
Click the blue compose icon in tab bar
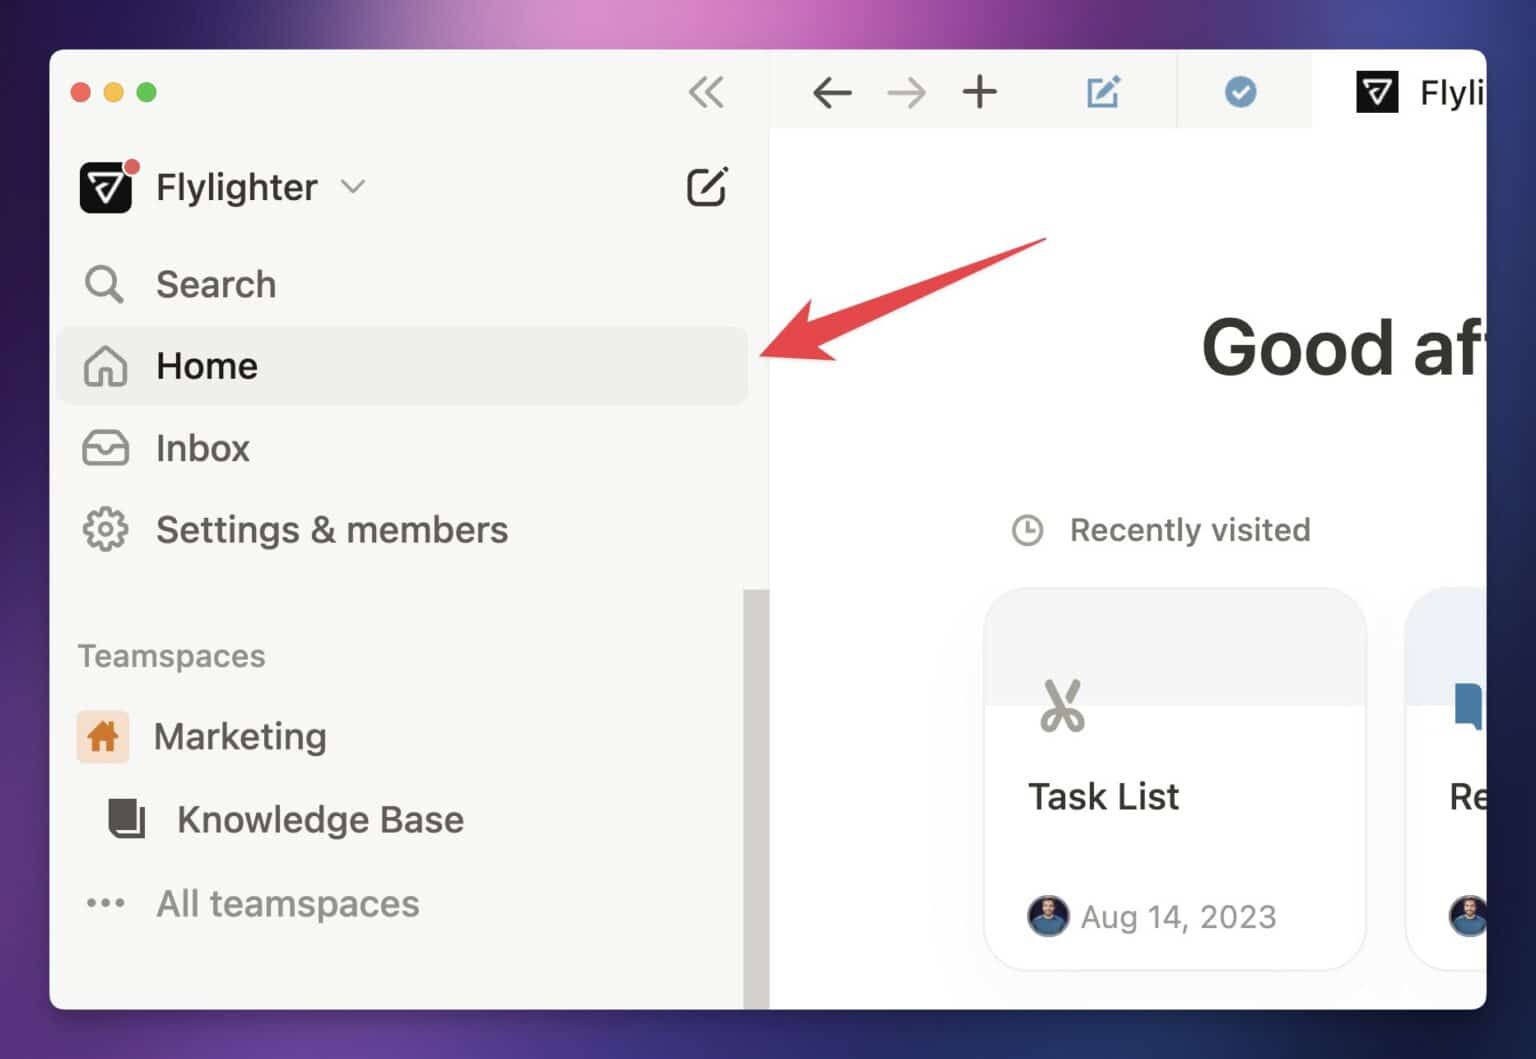pos(1103,92)
